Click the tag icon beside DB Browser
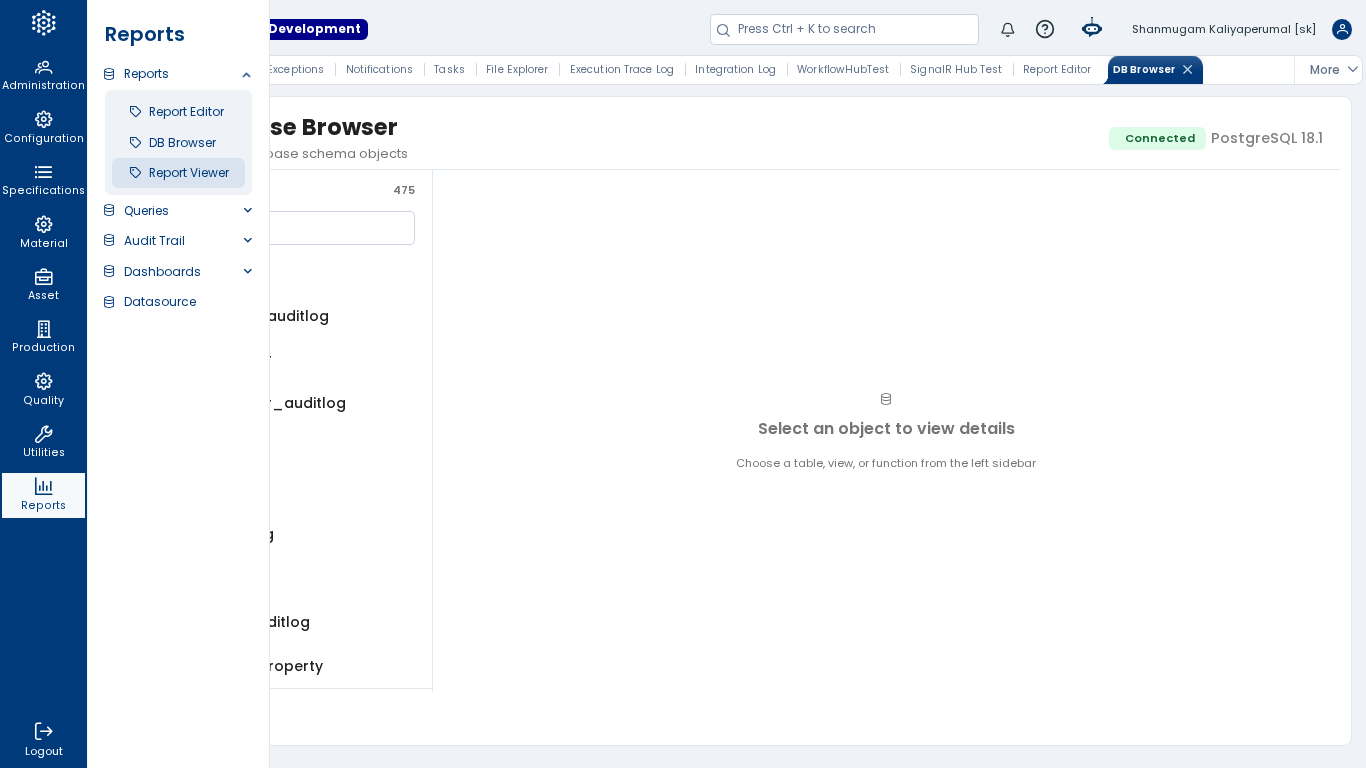Viewport: 1366px width, 768px height. tap(136, 143)
